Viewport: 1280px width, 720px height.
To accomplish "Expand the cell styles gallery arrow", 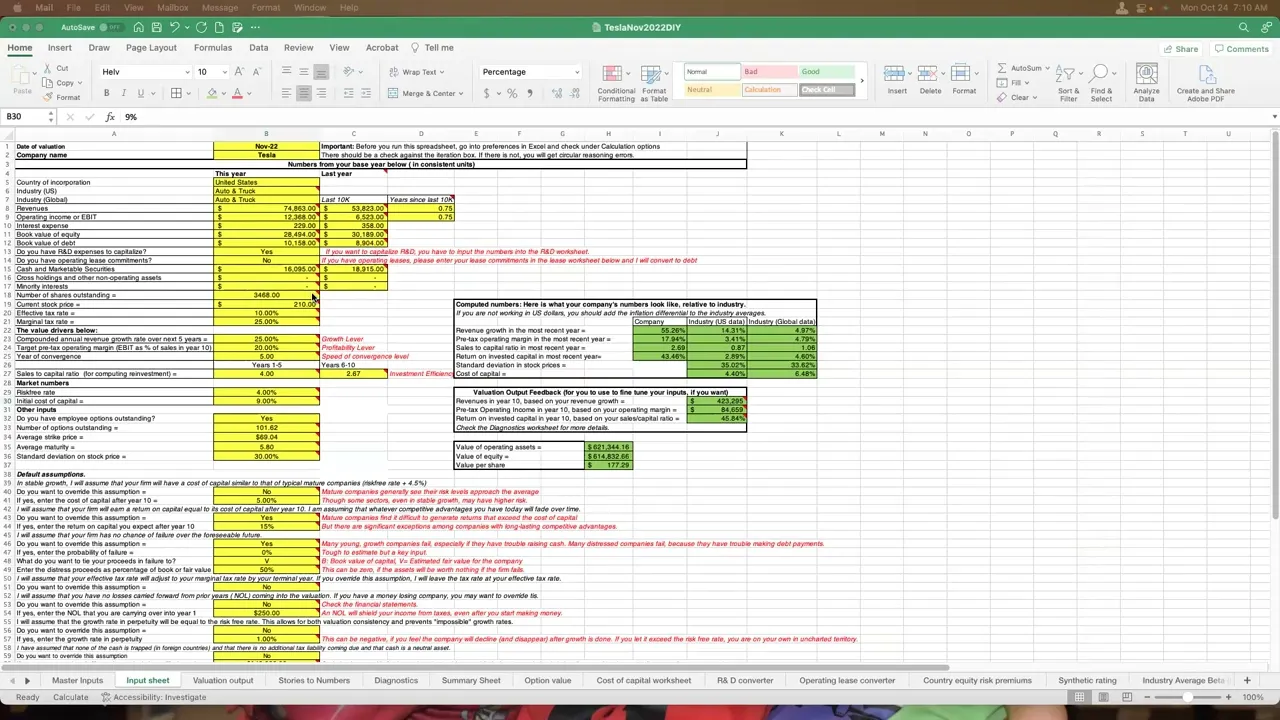I will click(862, 81).
